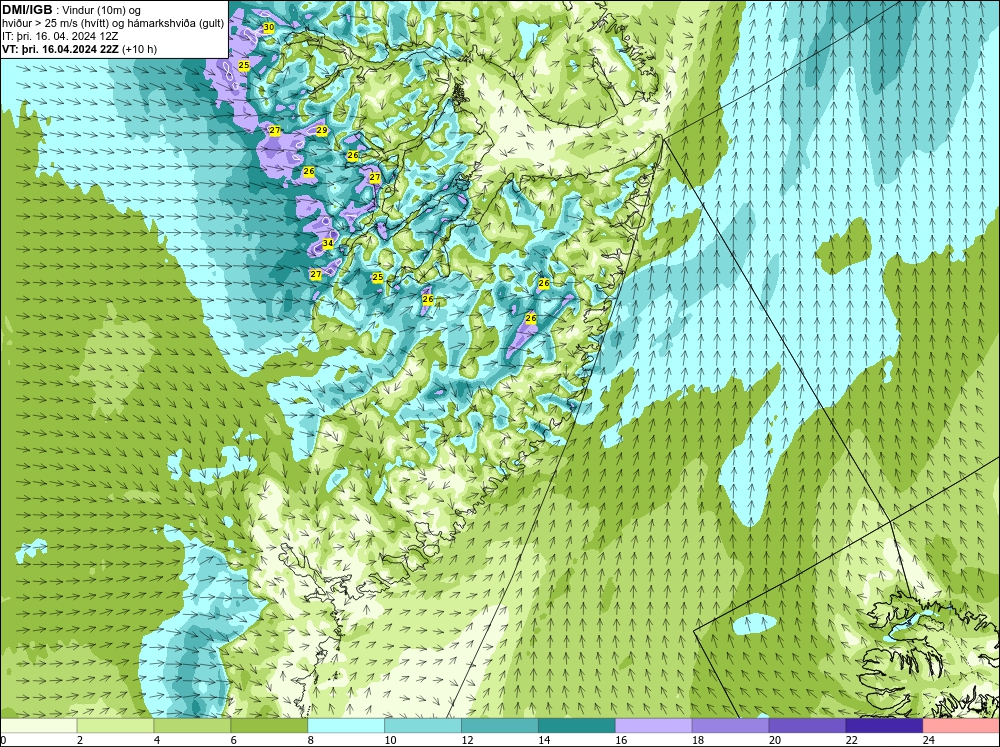
Task: Click the legend scale value 6
Action: coord(233,740)
